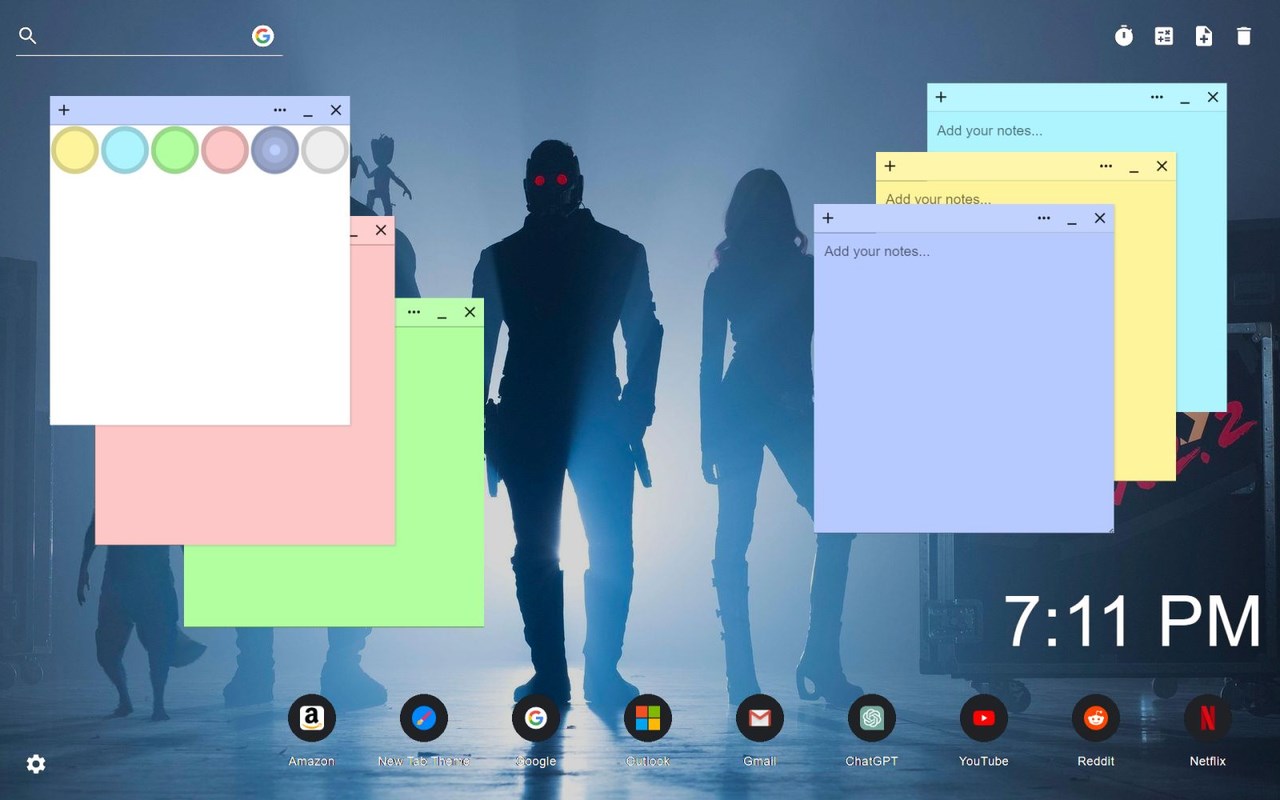The image size is (1280, 800).
Task: Open the timer icon in top toolbar
Action: [x=1124, y=36]
